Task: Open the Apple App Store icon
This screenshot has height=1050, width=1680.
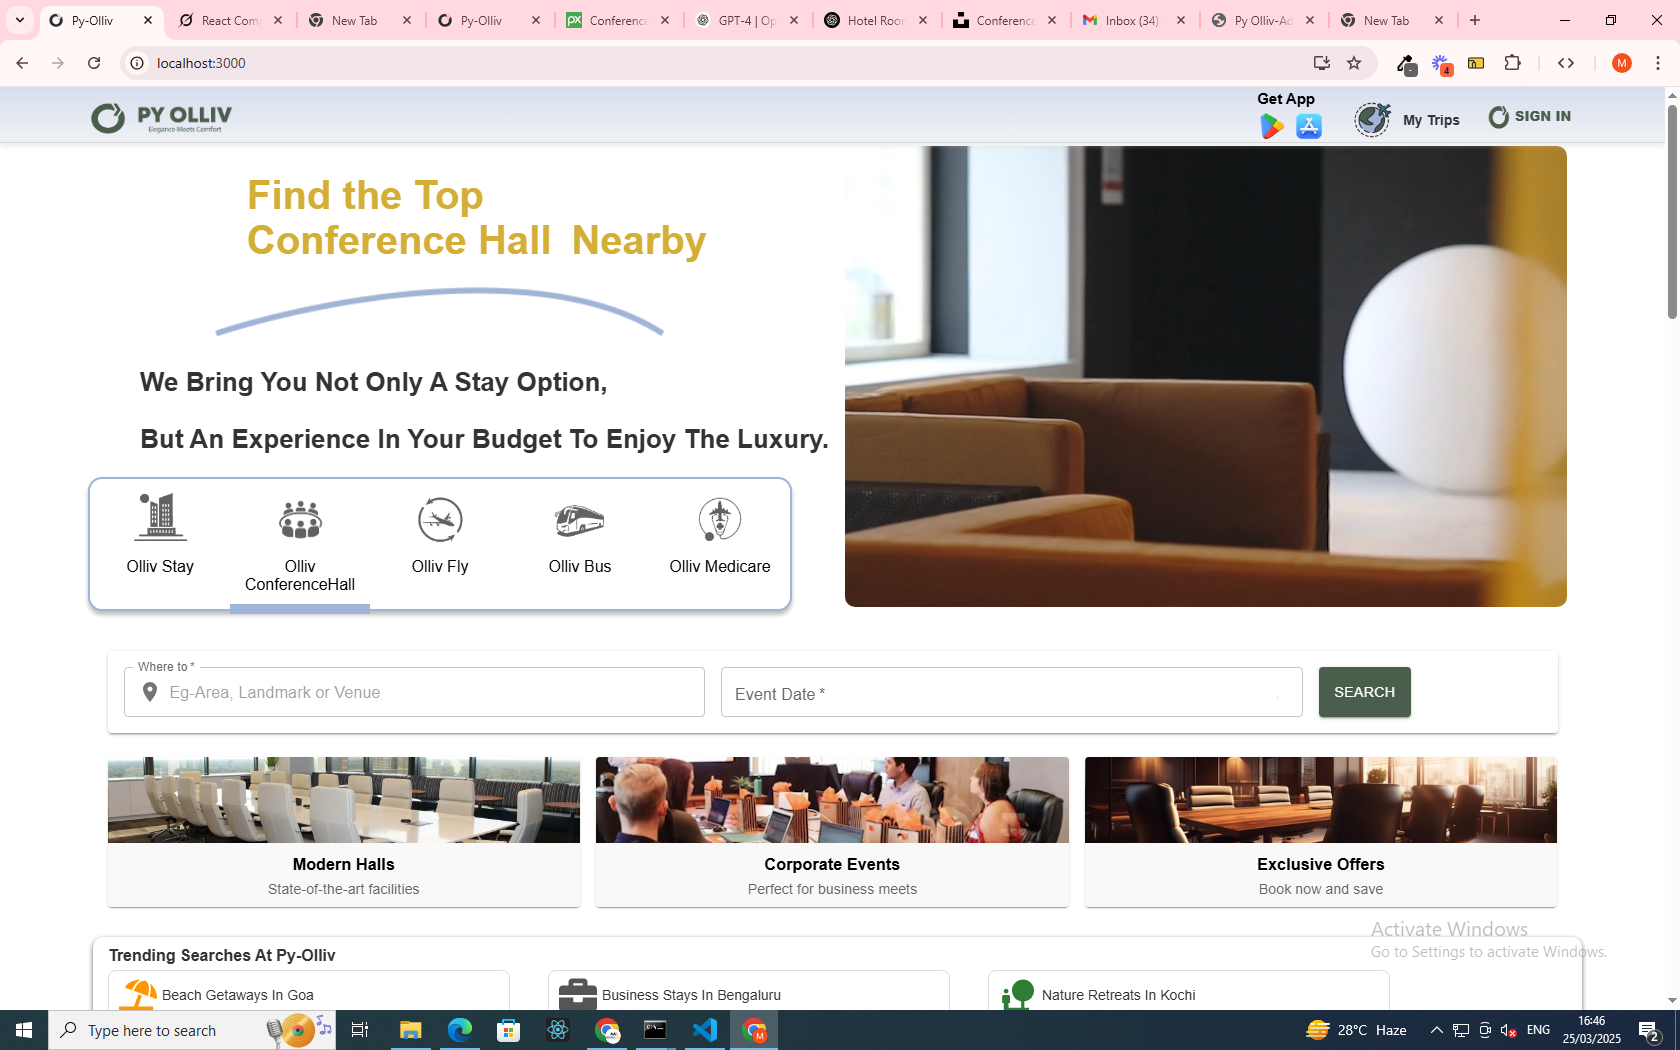Action: (1308, 126)
